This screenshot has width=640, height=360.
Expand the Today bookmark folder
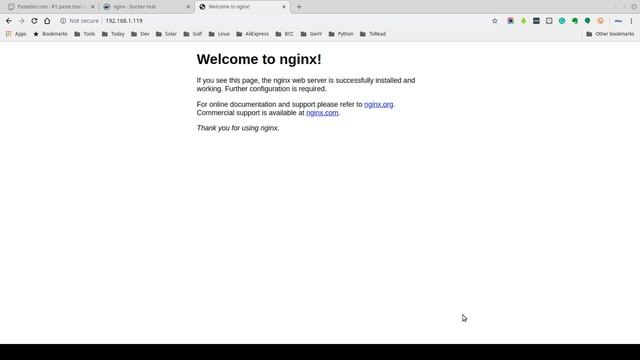[x=113, y=34]
